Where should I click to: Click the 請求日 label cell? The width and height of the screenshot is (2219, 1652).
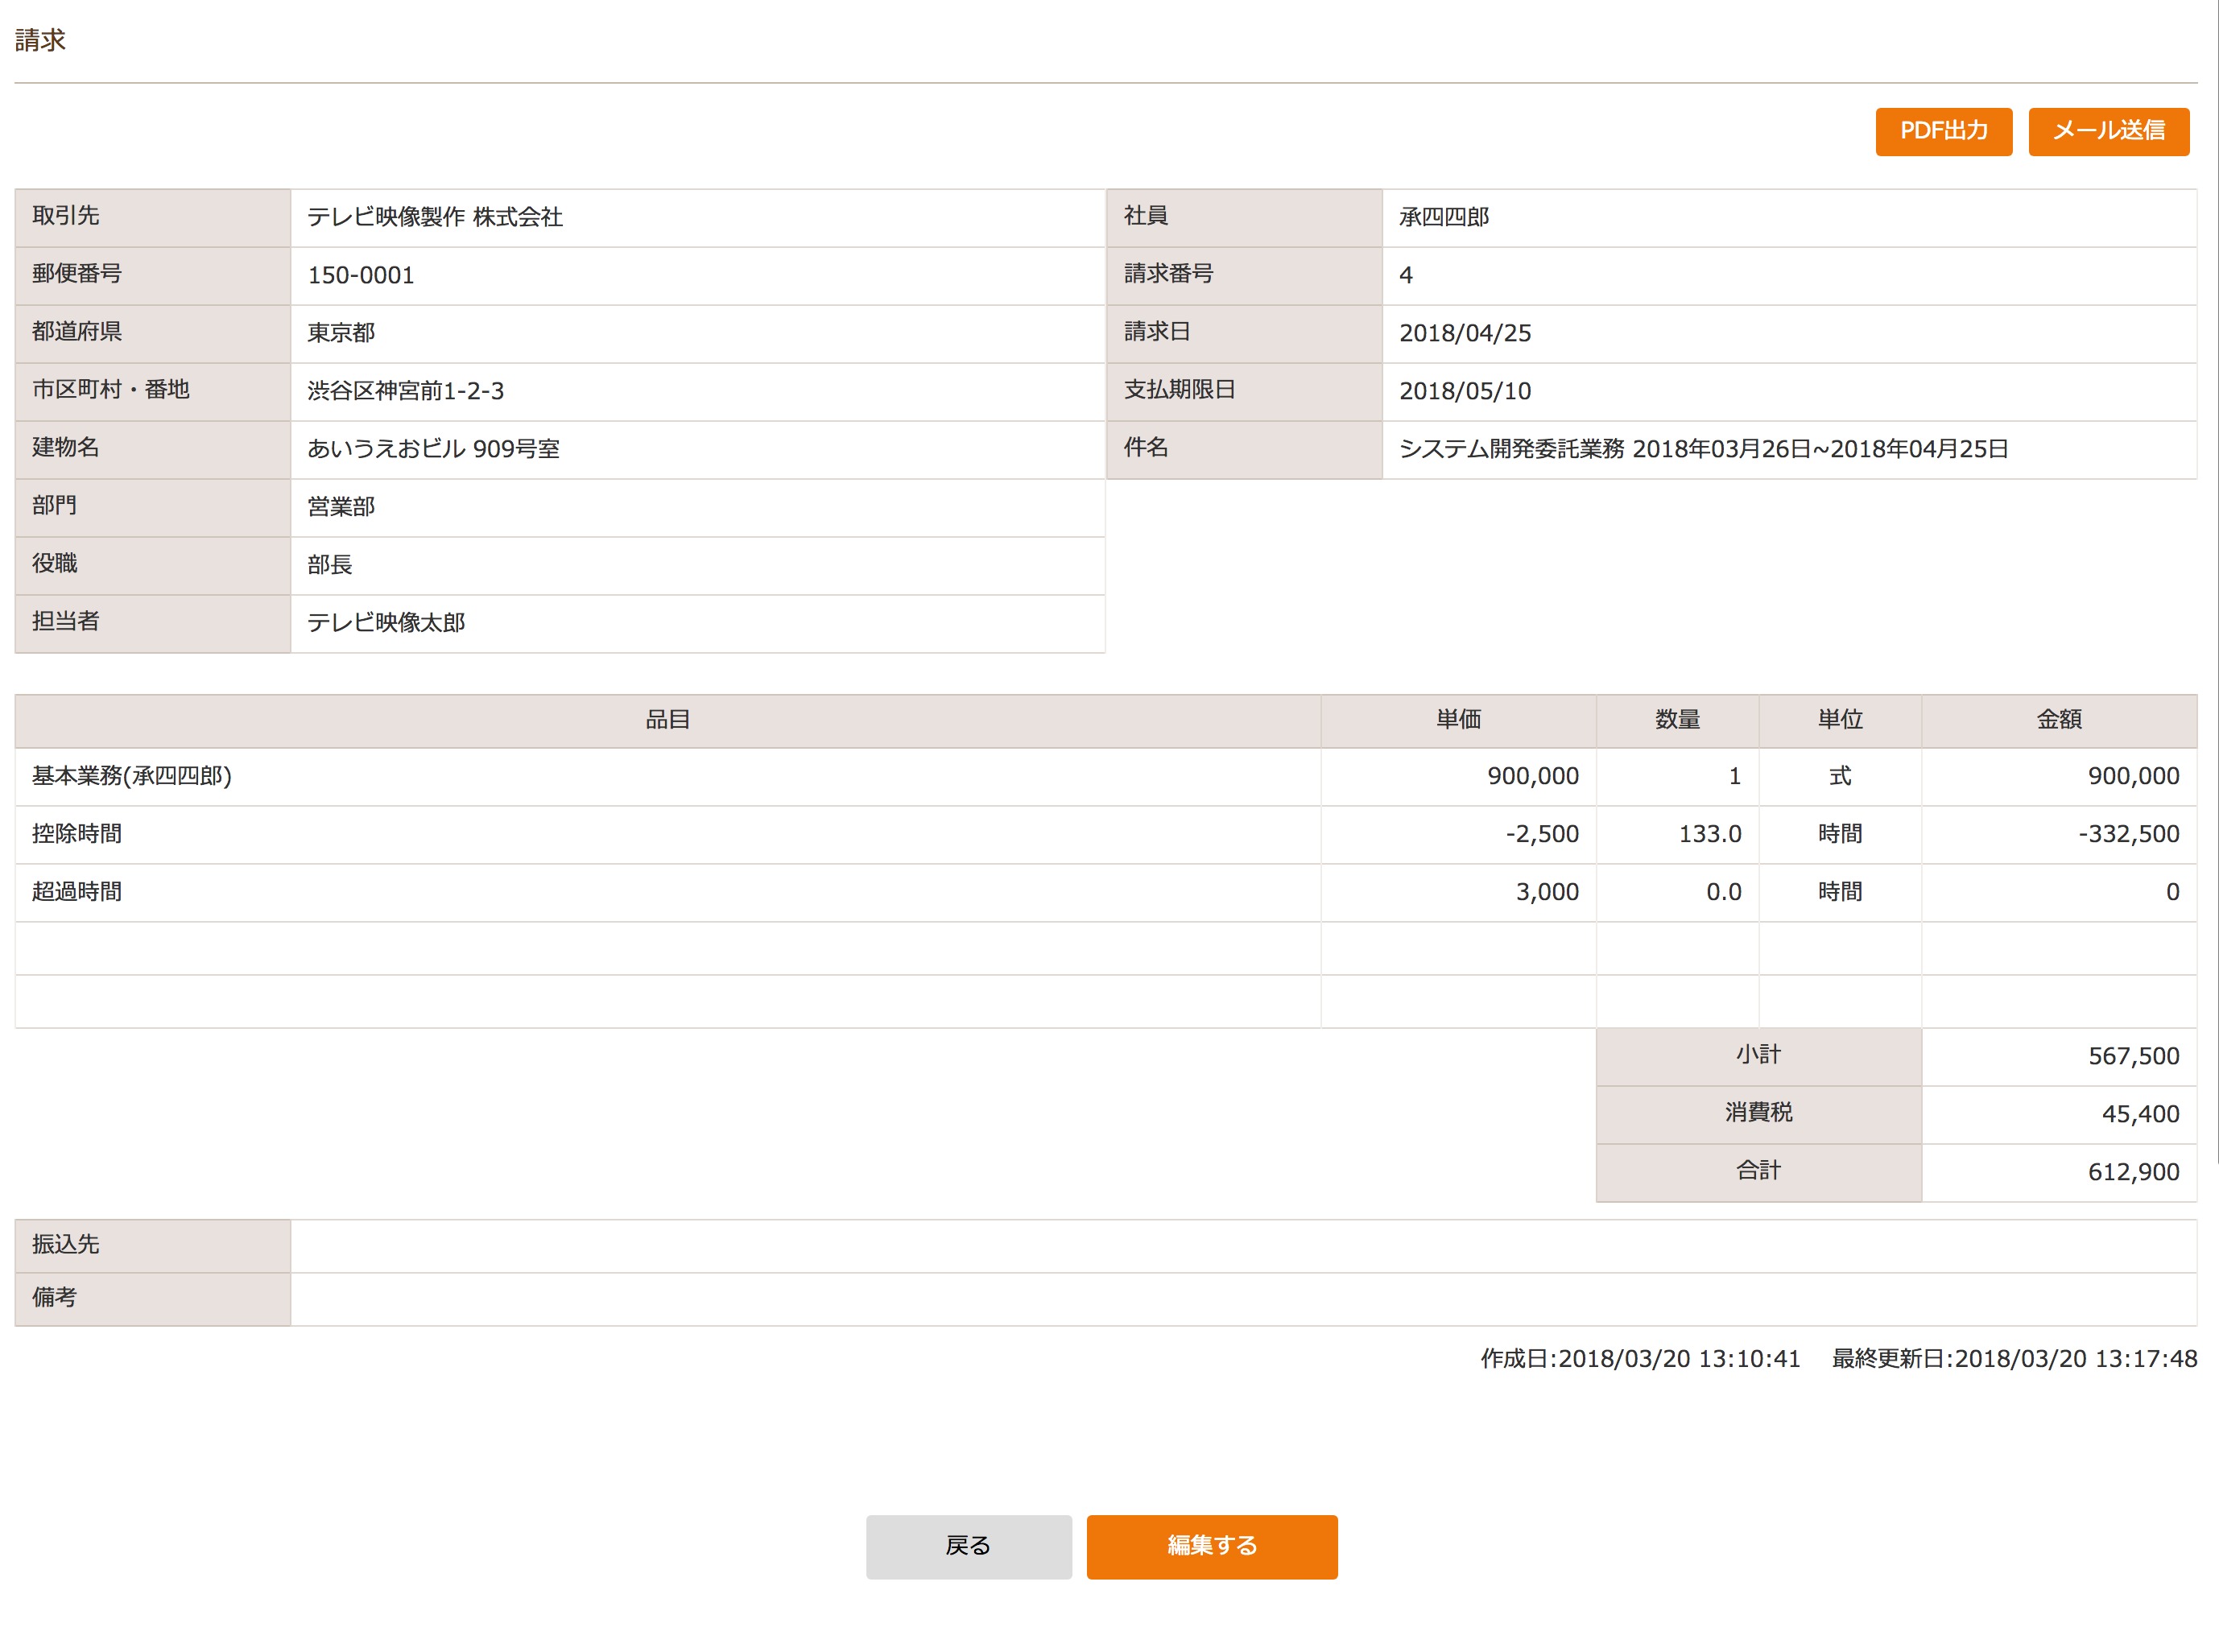[1245, 333]
